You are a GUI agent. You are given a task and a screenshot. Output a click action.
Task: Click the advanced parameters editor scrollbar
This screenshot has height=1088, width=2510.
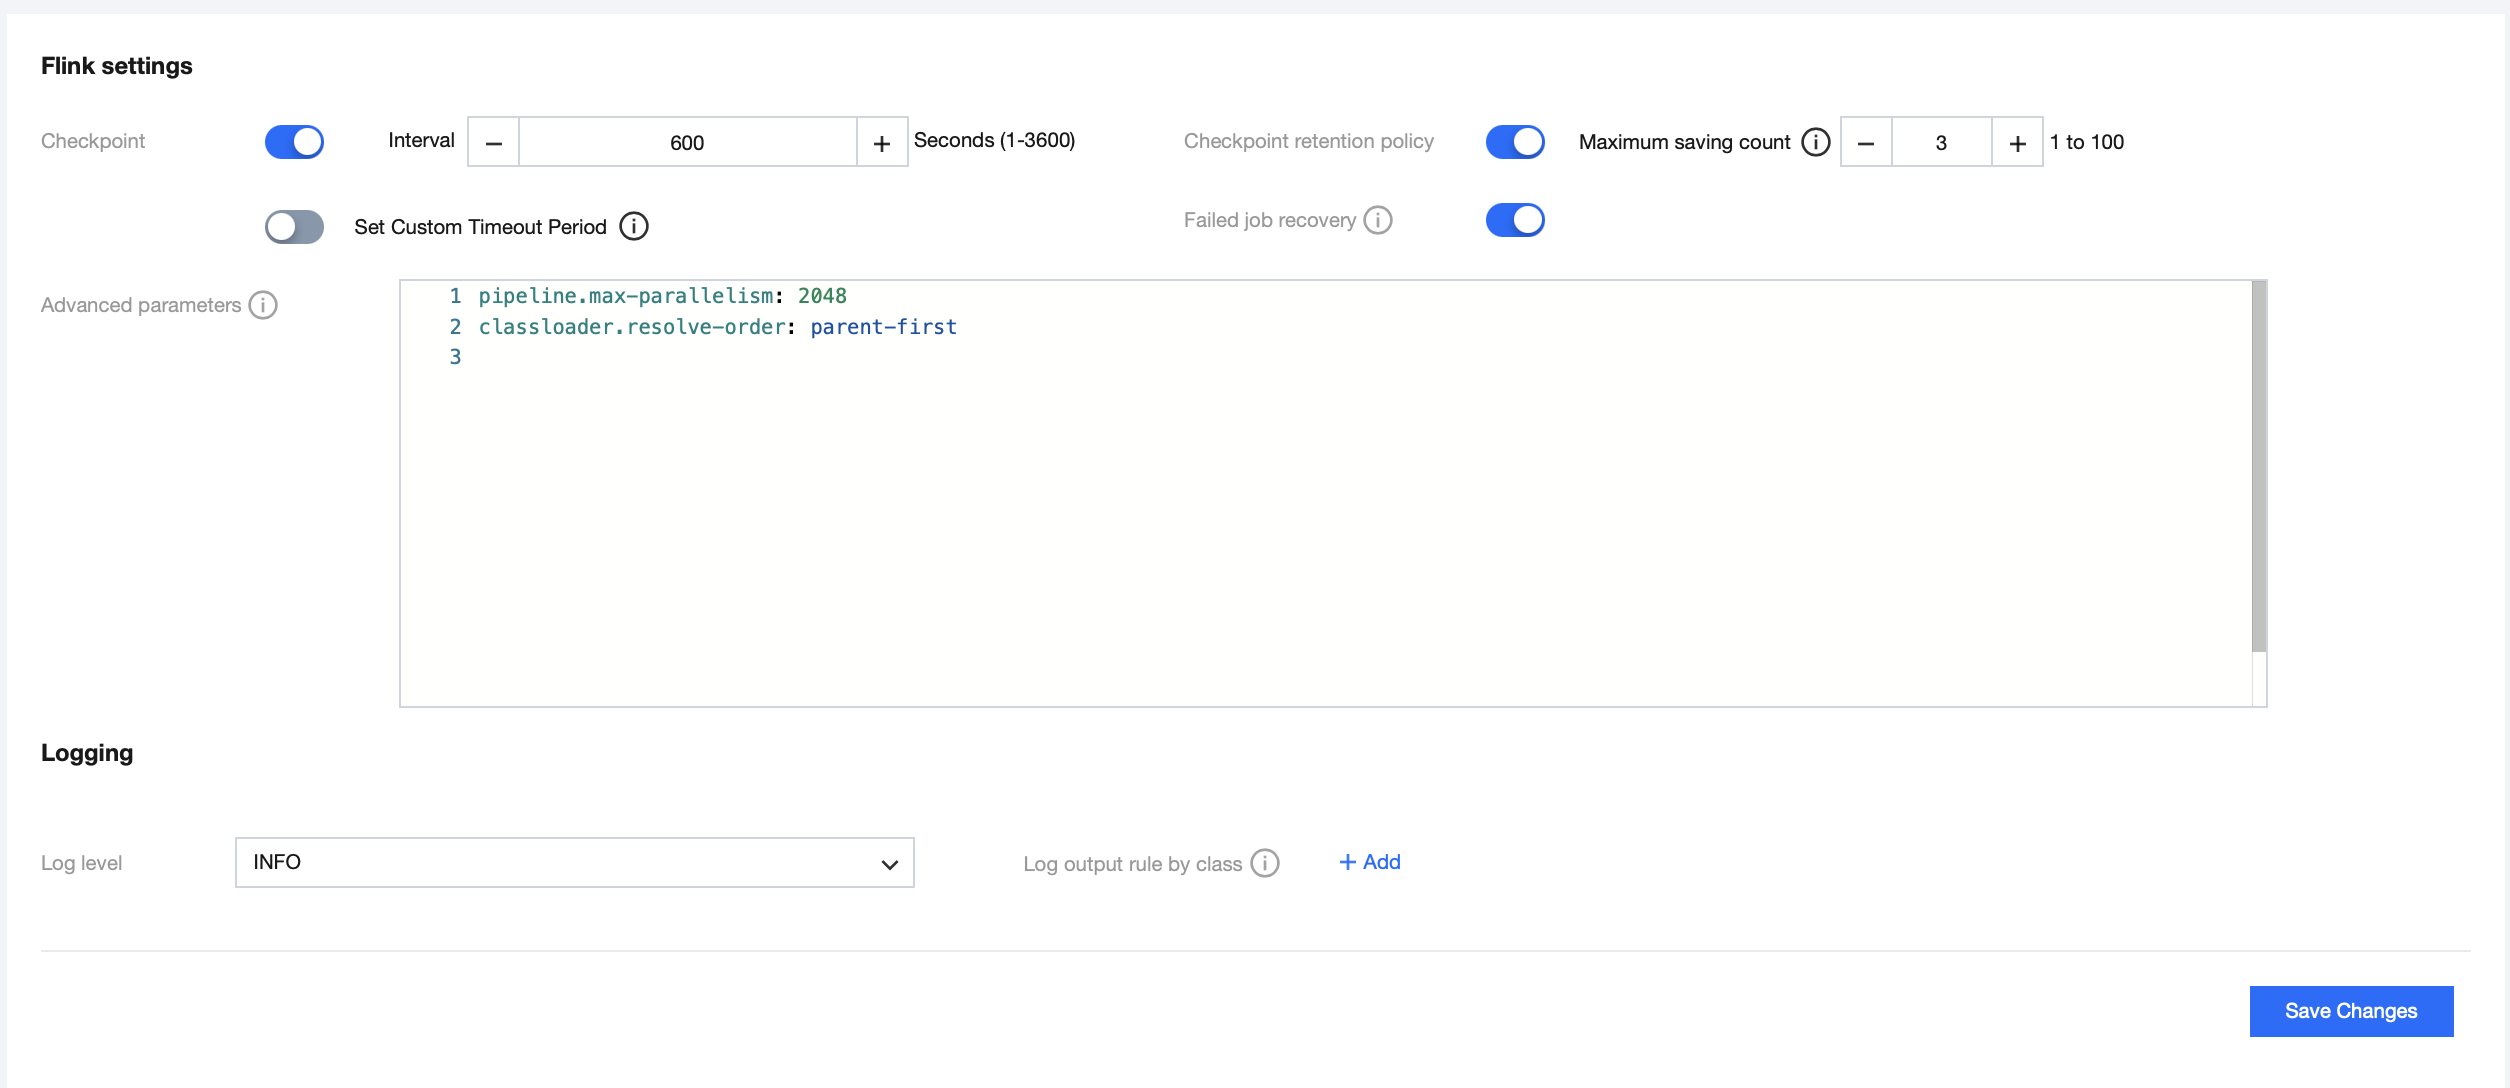pos(2259,466)
